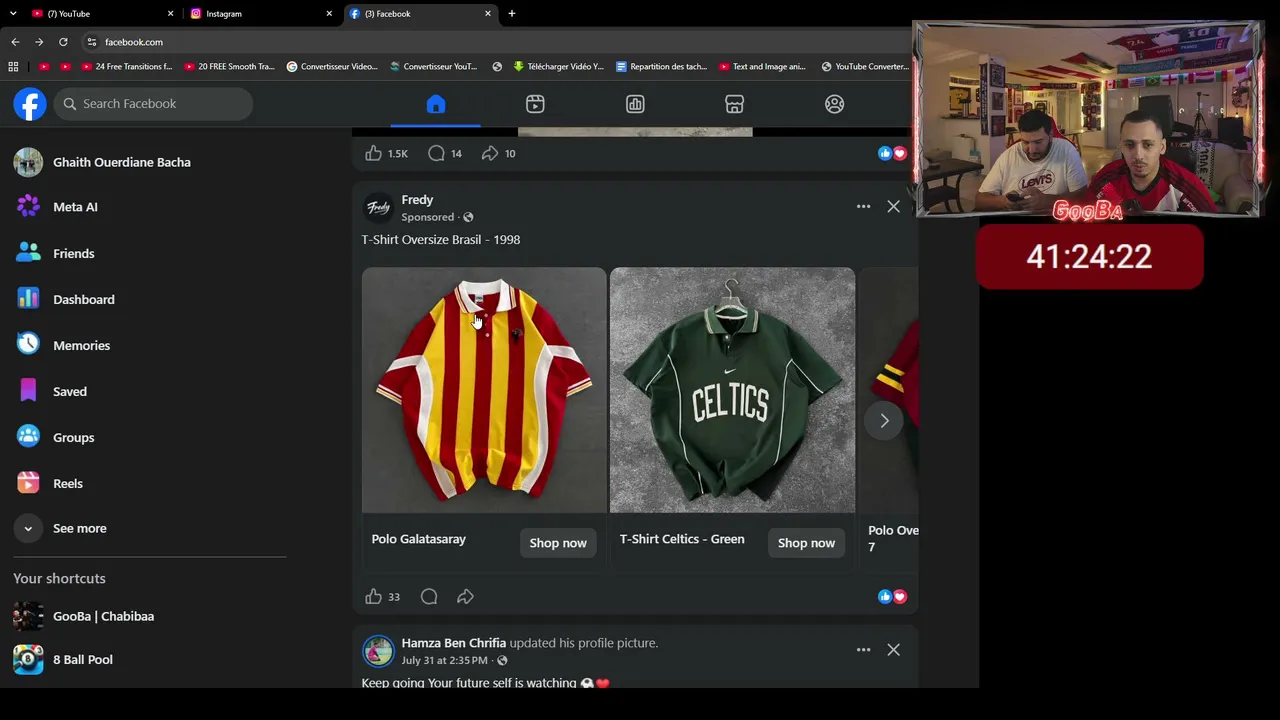
Task: Switch to the Instagram browser tab
Action: point(258,14)
